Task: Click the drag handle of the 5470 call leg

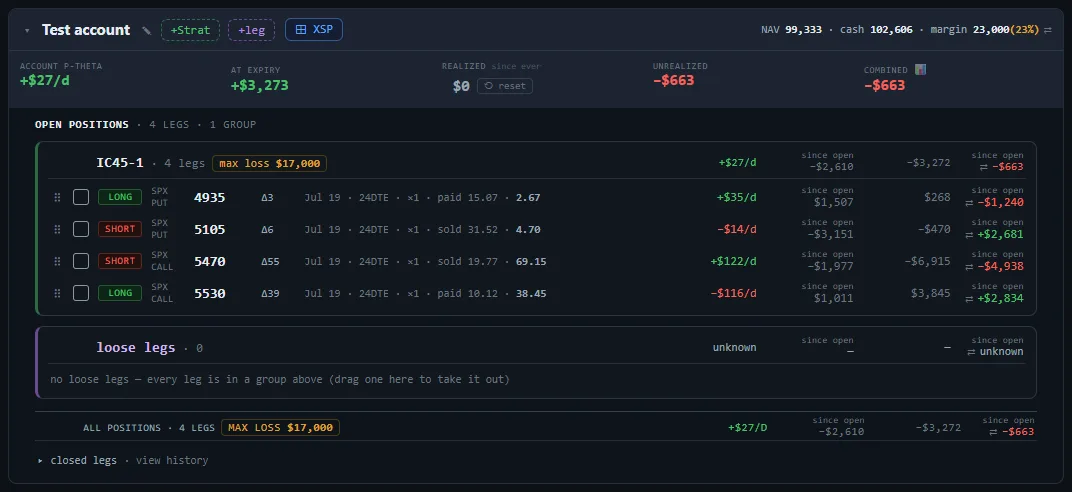Action: [x=57, y=261]
